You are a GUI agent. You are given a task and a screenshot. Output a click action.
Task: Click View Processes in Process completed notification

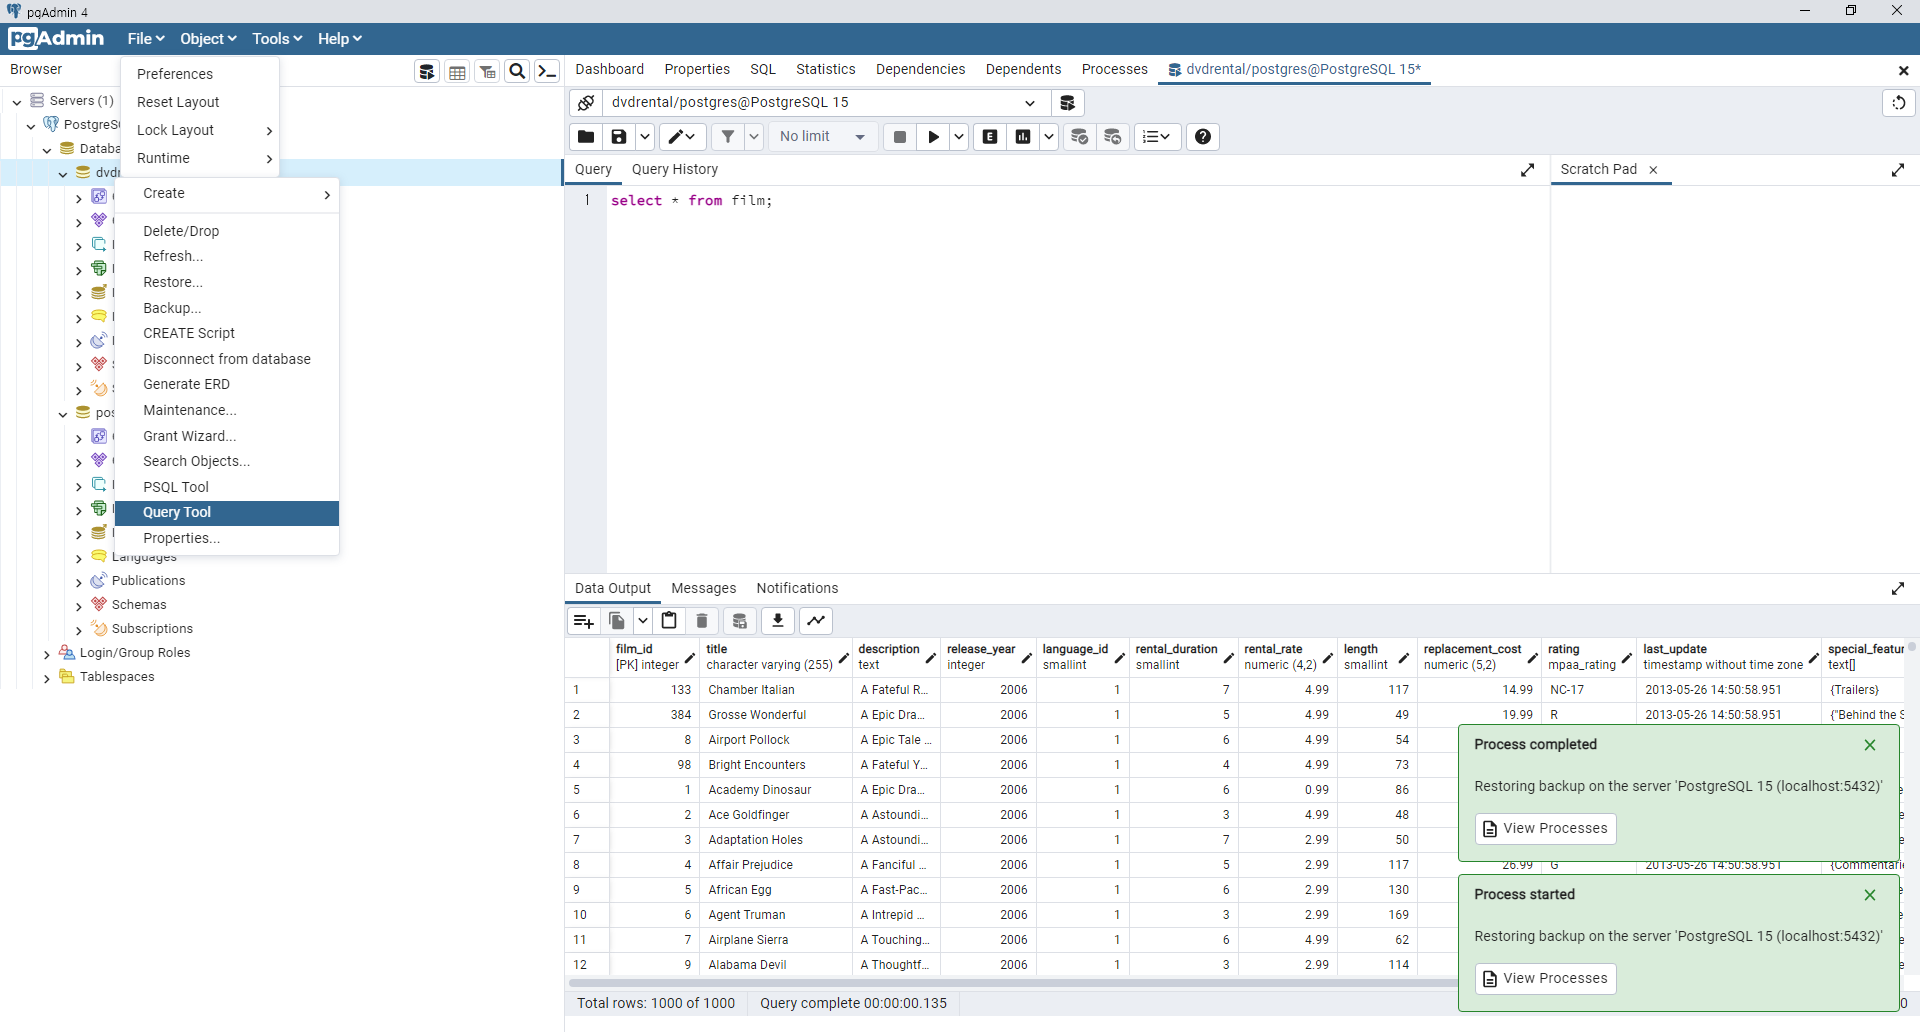[x=1546, y=829]
